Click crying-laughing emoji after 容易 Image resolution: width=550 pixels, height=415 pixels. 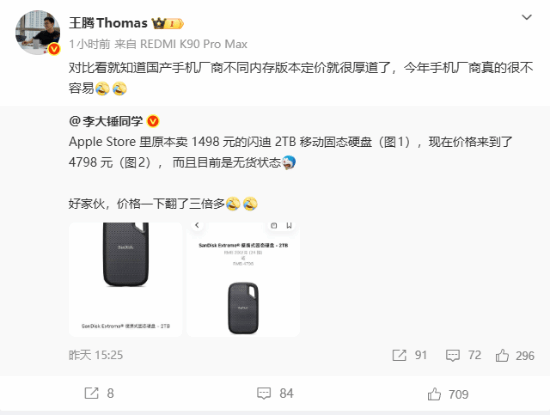click(x=102, y=88)
